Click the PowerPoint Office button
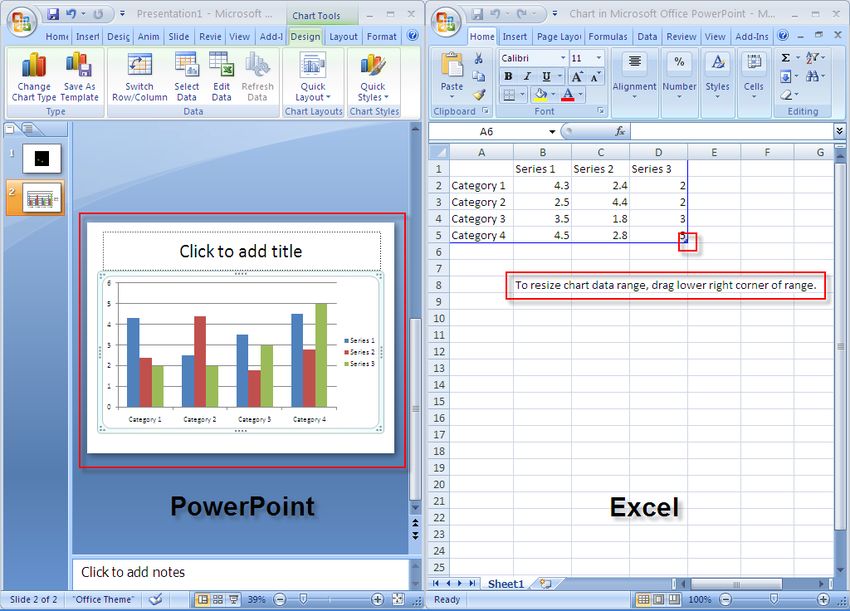Image resolution: width=850 pixels, height=611 pixels. 21,22
